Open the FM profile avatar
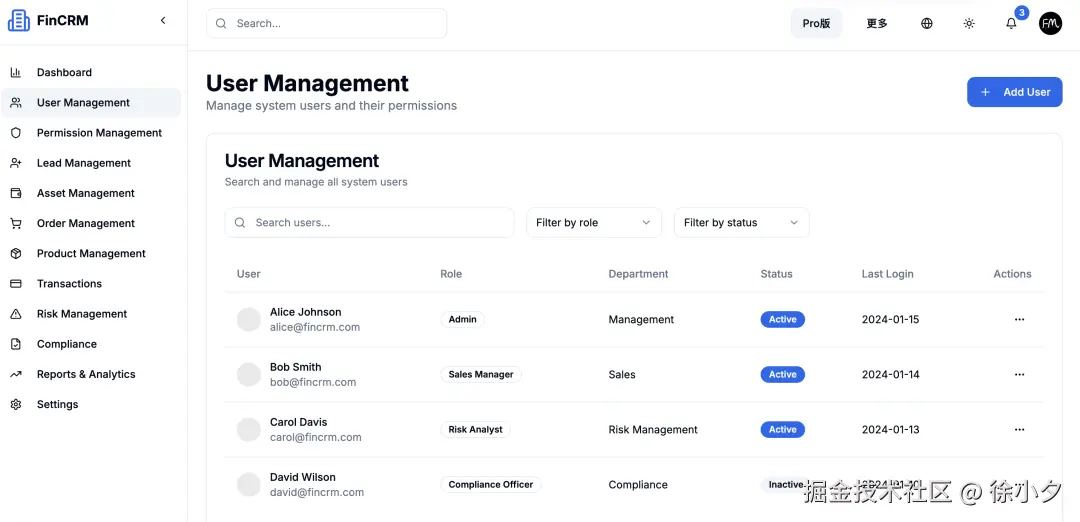This screenshot has width=1080, height=522. click(x=1050, y=24)
